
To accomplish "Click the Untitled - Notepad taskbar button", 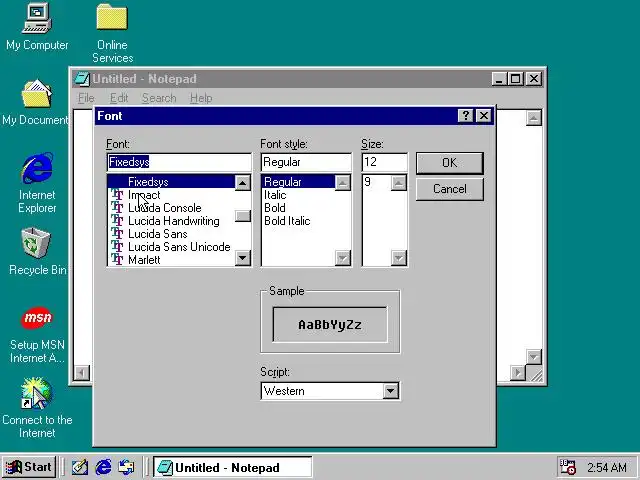I will pyautogui.click(x=233, y=467).
